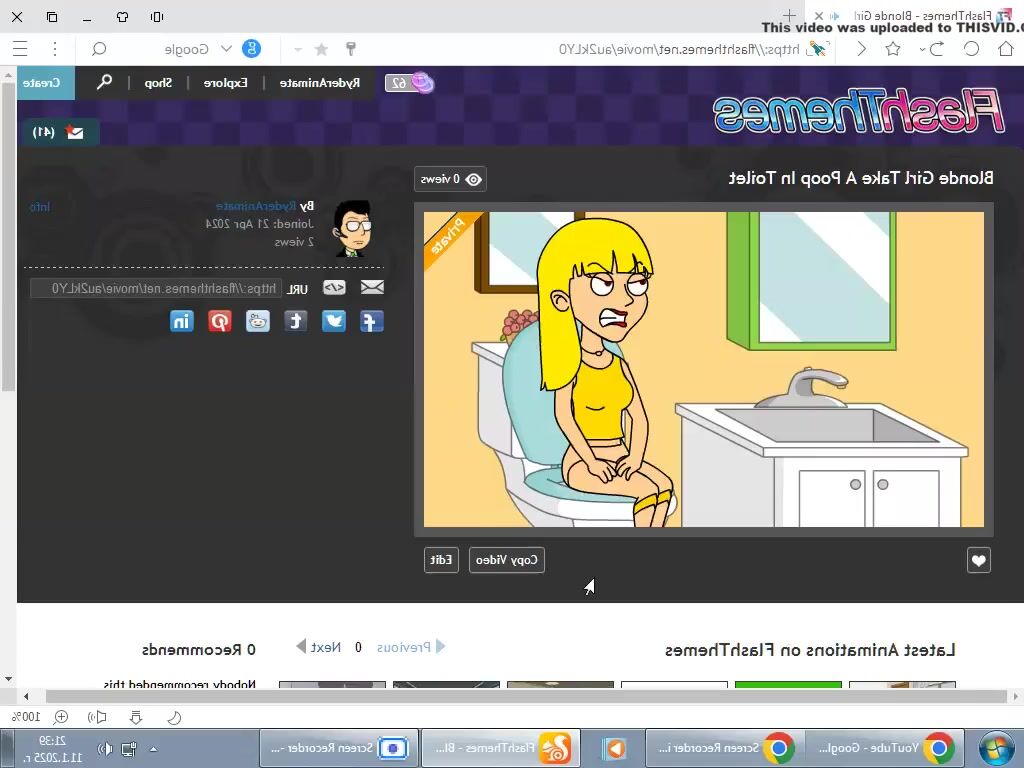Click the zoom plus icon beside 100%
Screen dimensions: 1024x768
coord(61,717)
